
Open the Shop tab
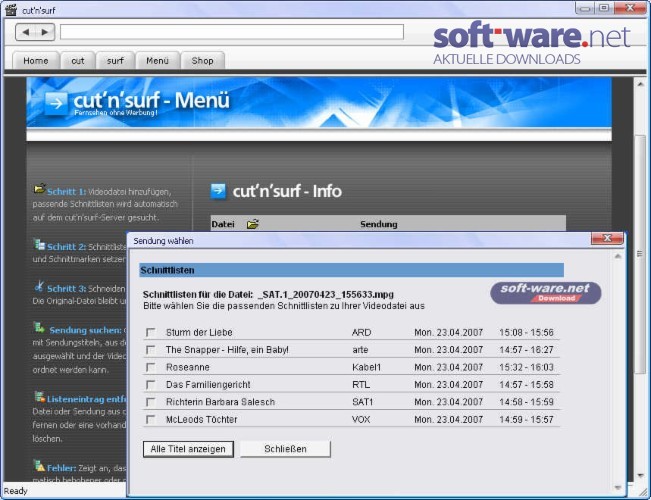pos(203,61)
